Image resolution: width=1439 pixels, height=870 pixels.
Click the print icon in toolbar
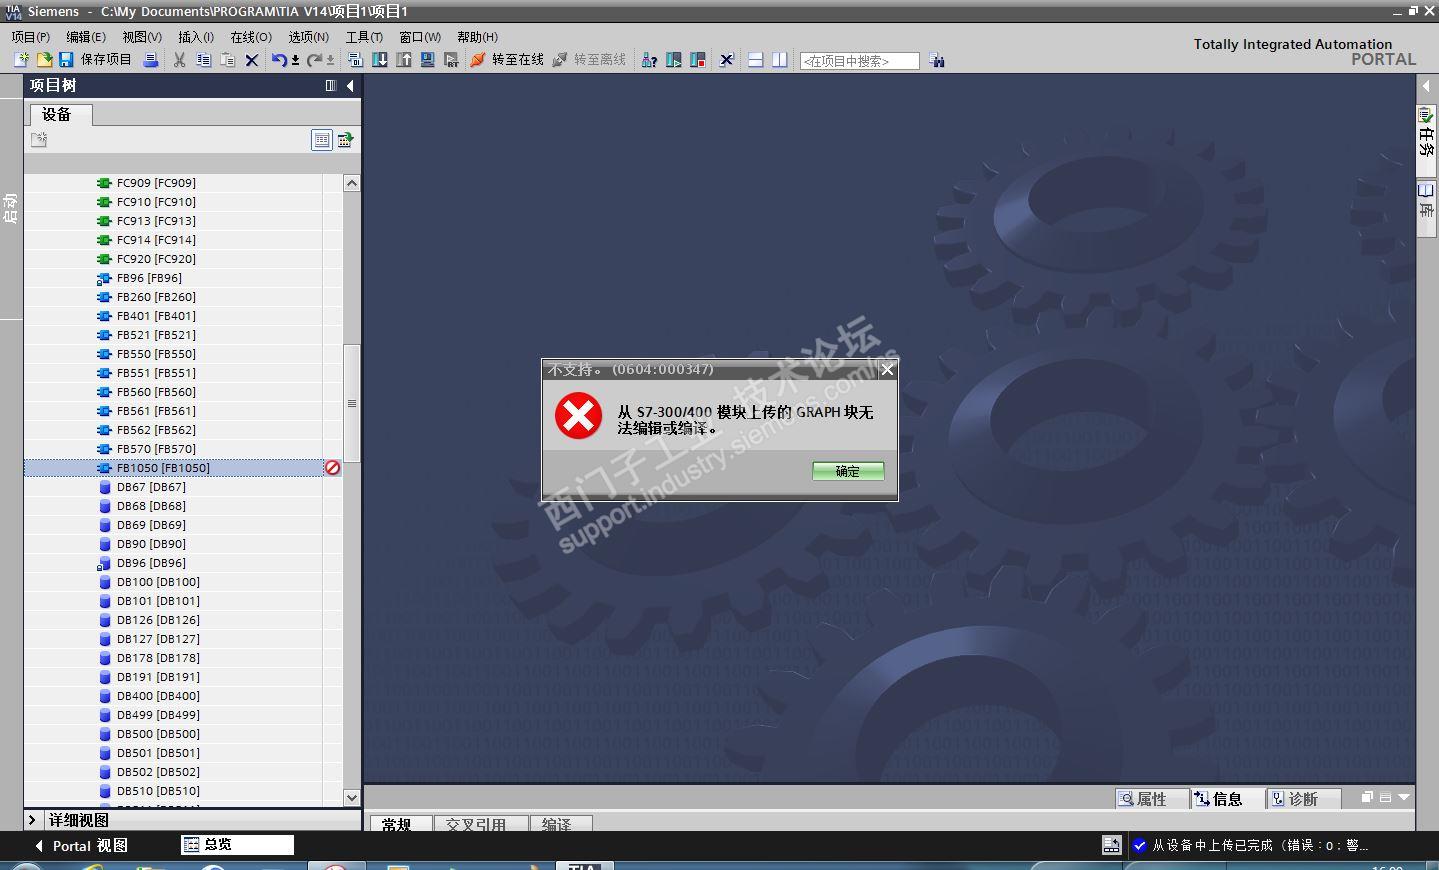tap(151, 60)
